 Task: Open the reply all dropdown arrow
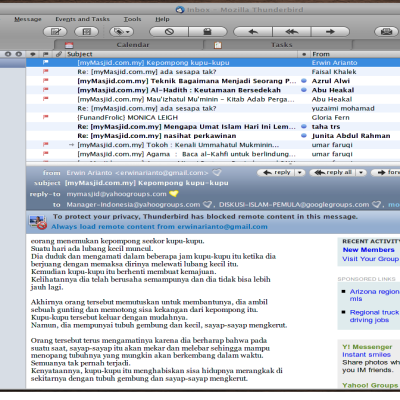(361, 172)
